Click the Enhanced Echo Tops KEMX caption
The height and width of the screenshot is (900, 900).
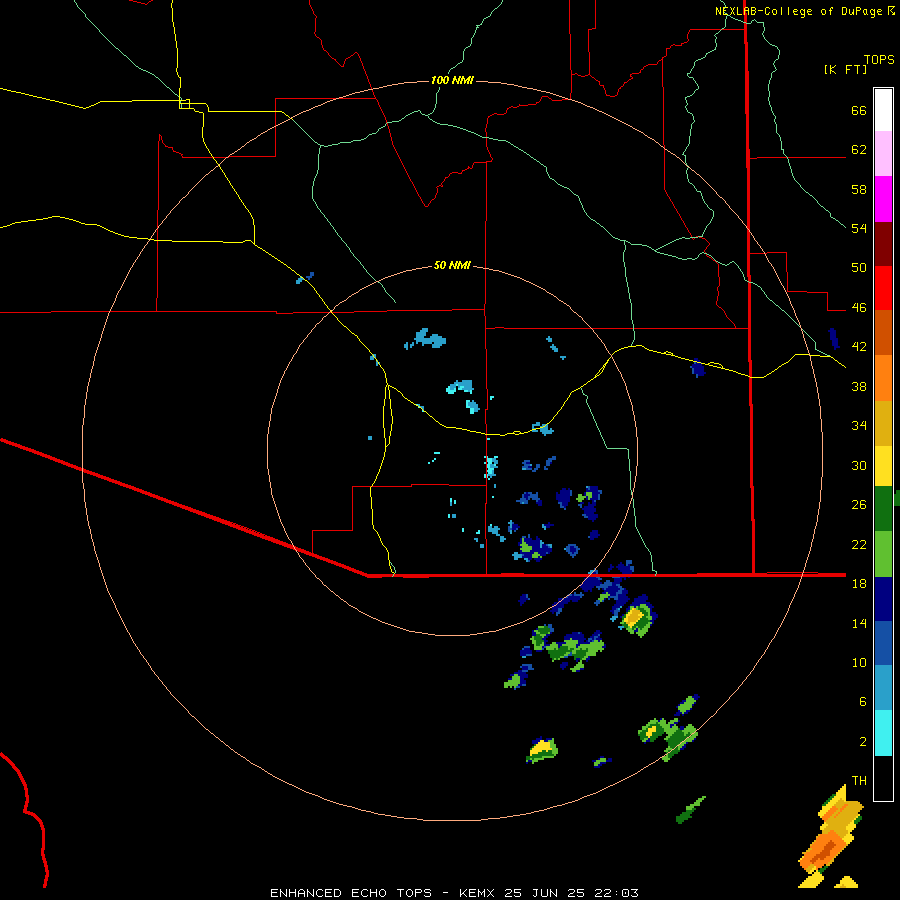pos(454,893)
